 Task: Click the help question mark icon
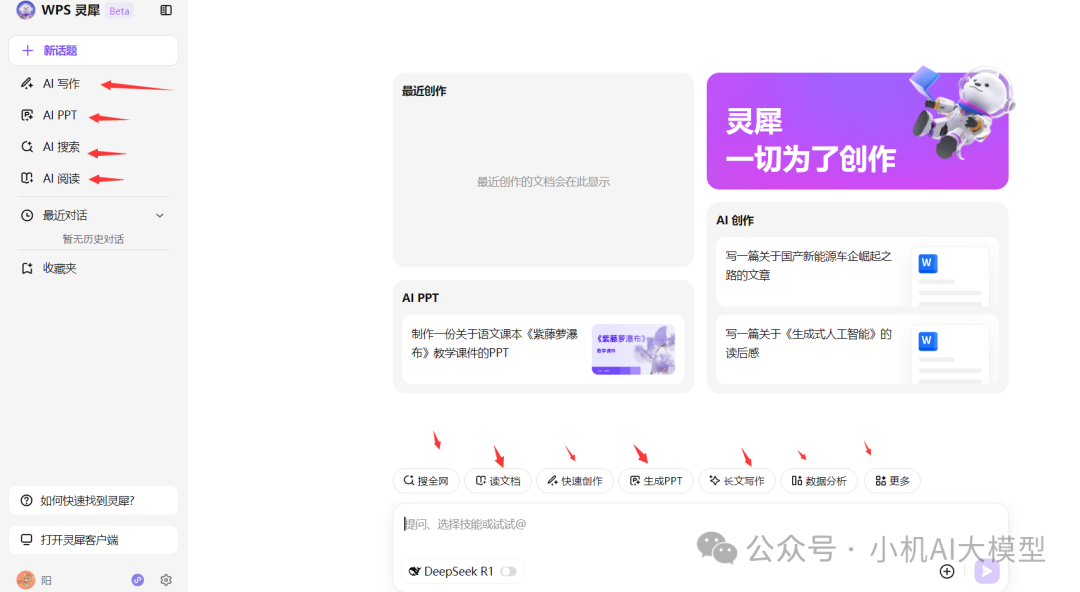26,500
